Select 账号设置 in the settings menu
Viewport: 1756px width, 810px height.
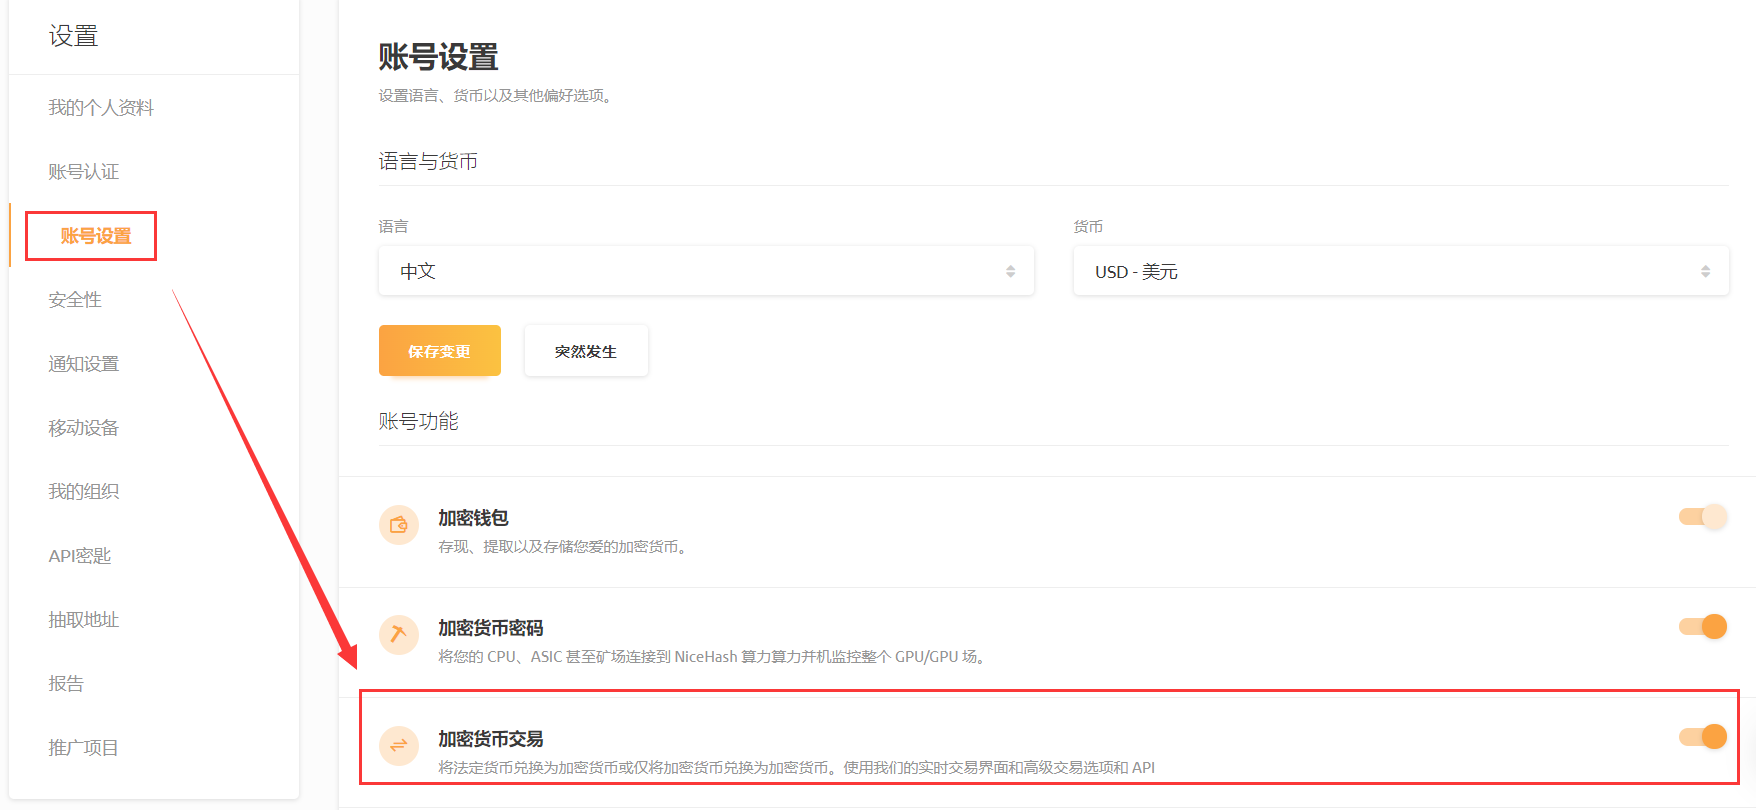(96, 236)
